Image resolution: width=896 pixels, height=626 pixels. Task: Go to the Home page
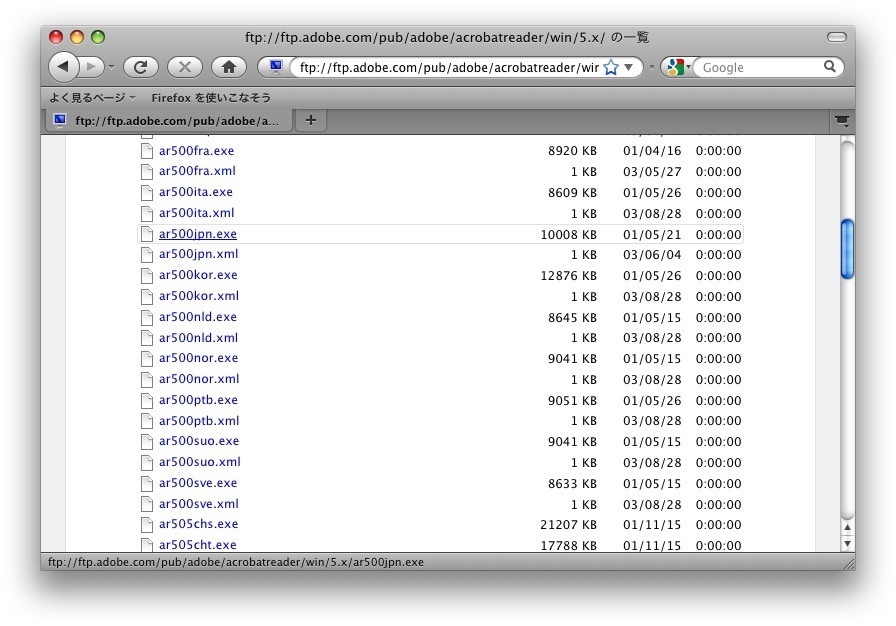pyautogui.click(x=229, y=67)
